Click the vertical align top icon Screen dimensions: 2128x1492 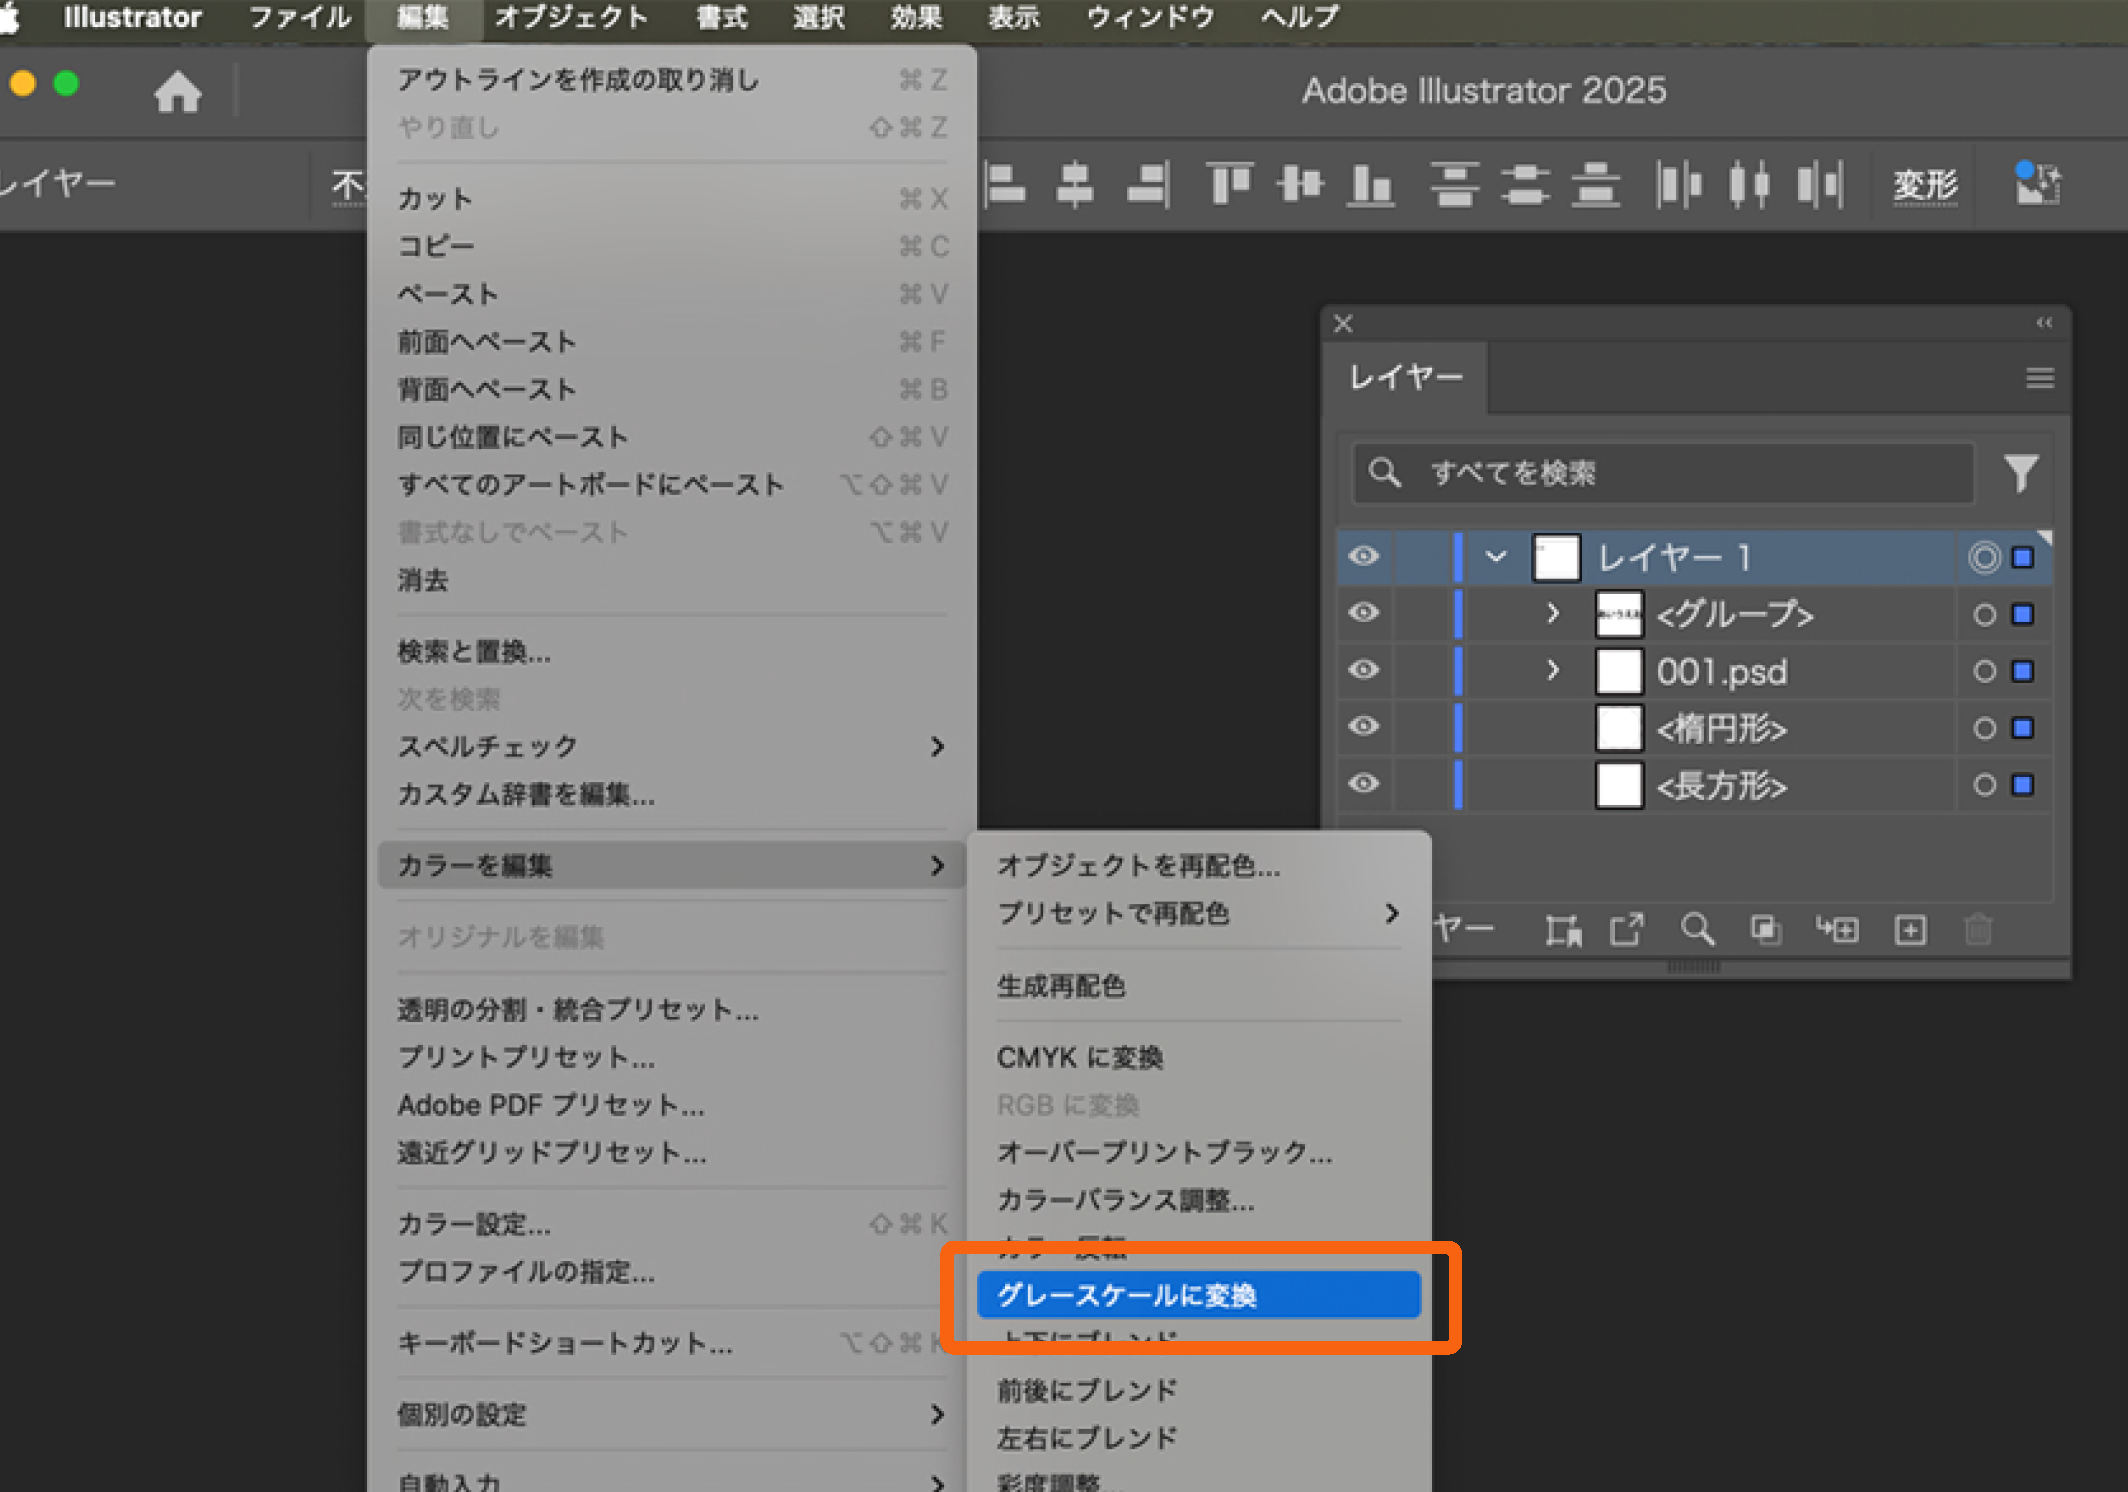[x=1229, y=185]
